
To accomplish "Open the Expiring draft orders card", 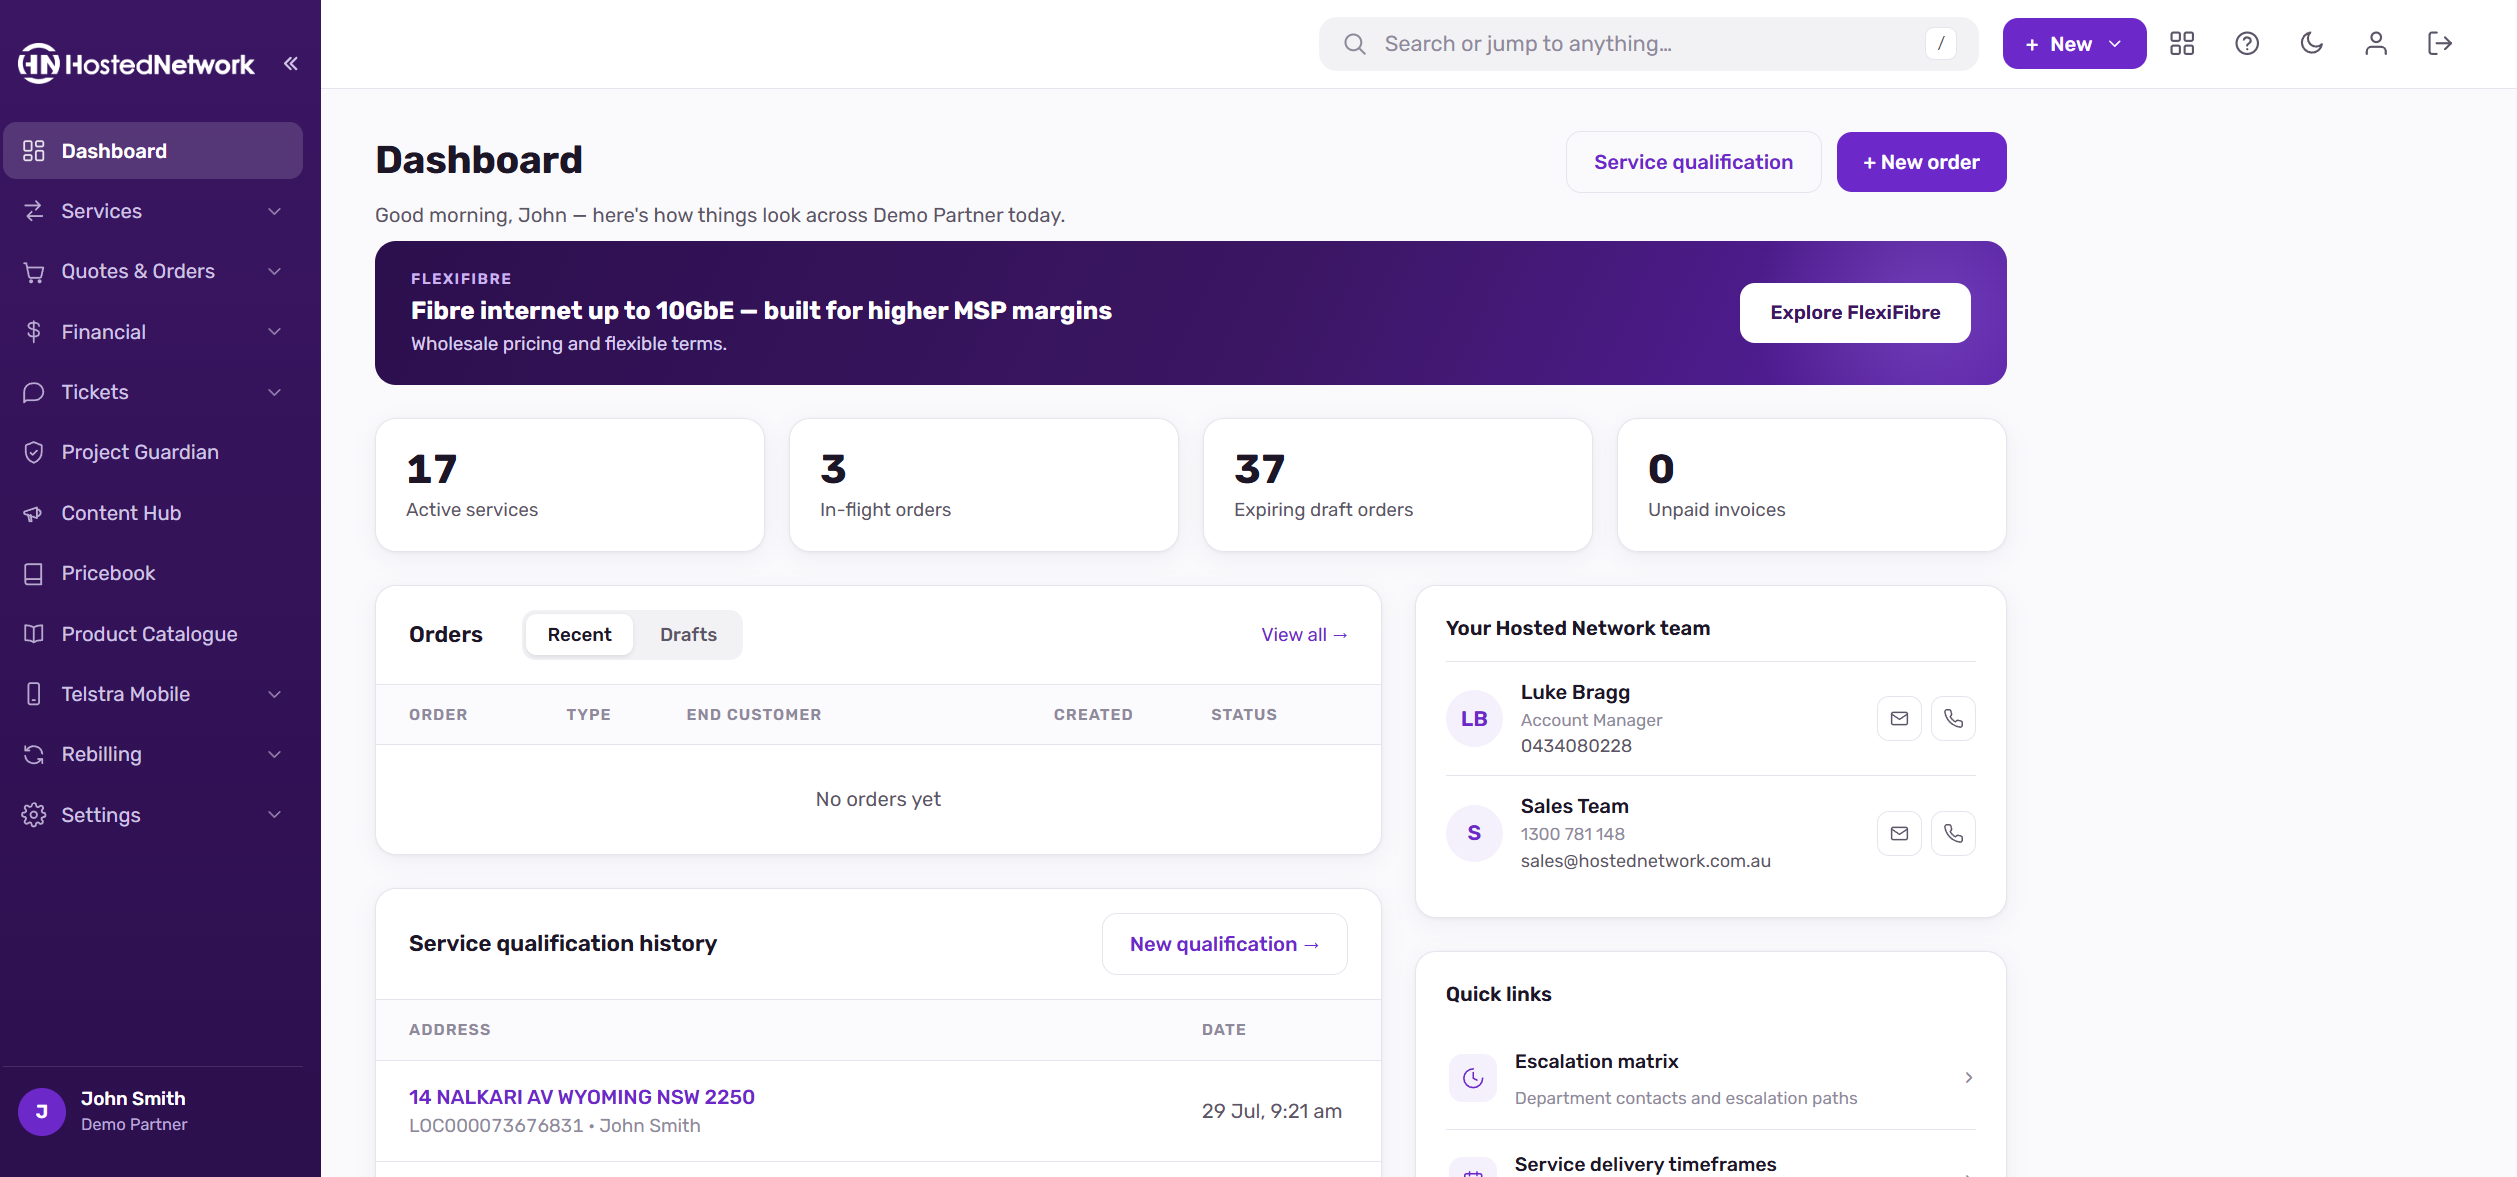I will pyautogui.click(x=1398, y=485).
